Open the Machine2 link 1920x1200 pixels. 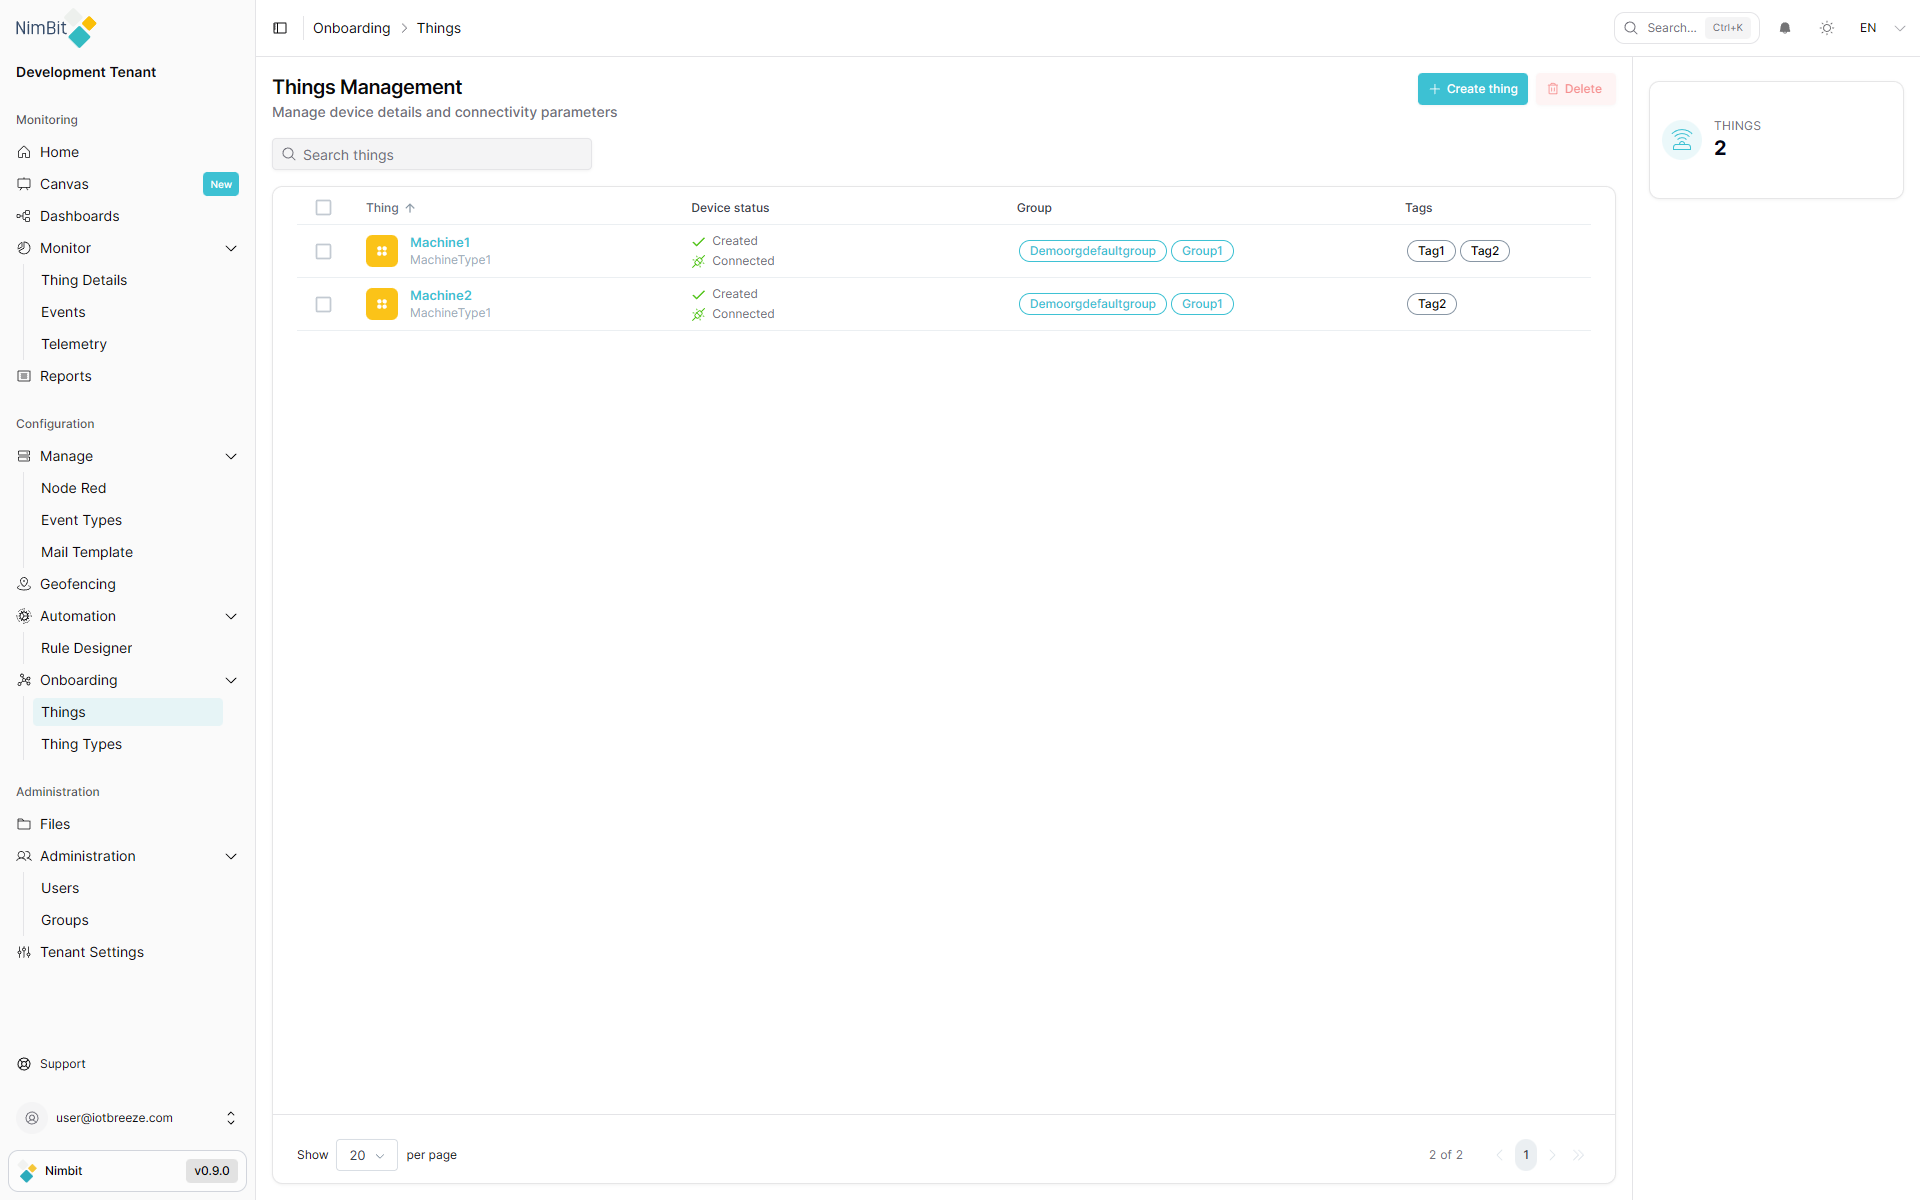tap(441, 295)
